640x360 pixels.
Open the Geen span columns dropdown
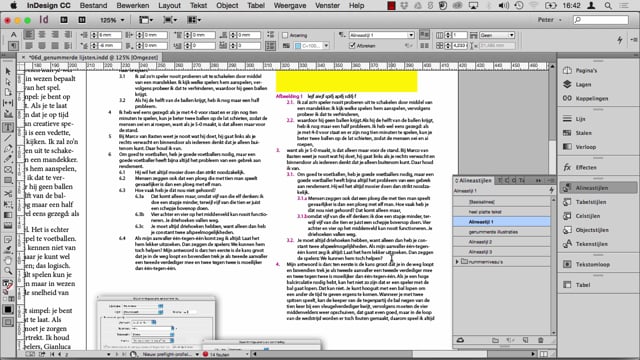tap(511, 35)
